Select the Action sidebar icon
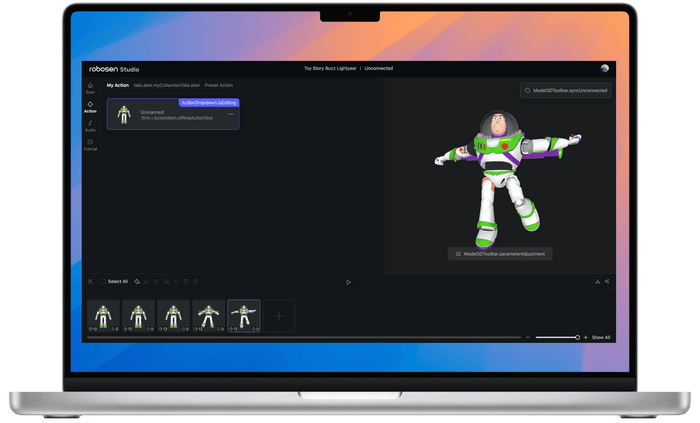This screenshot has height=423, width=700. click(90, 106)
